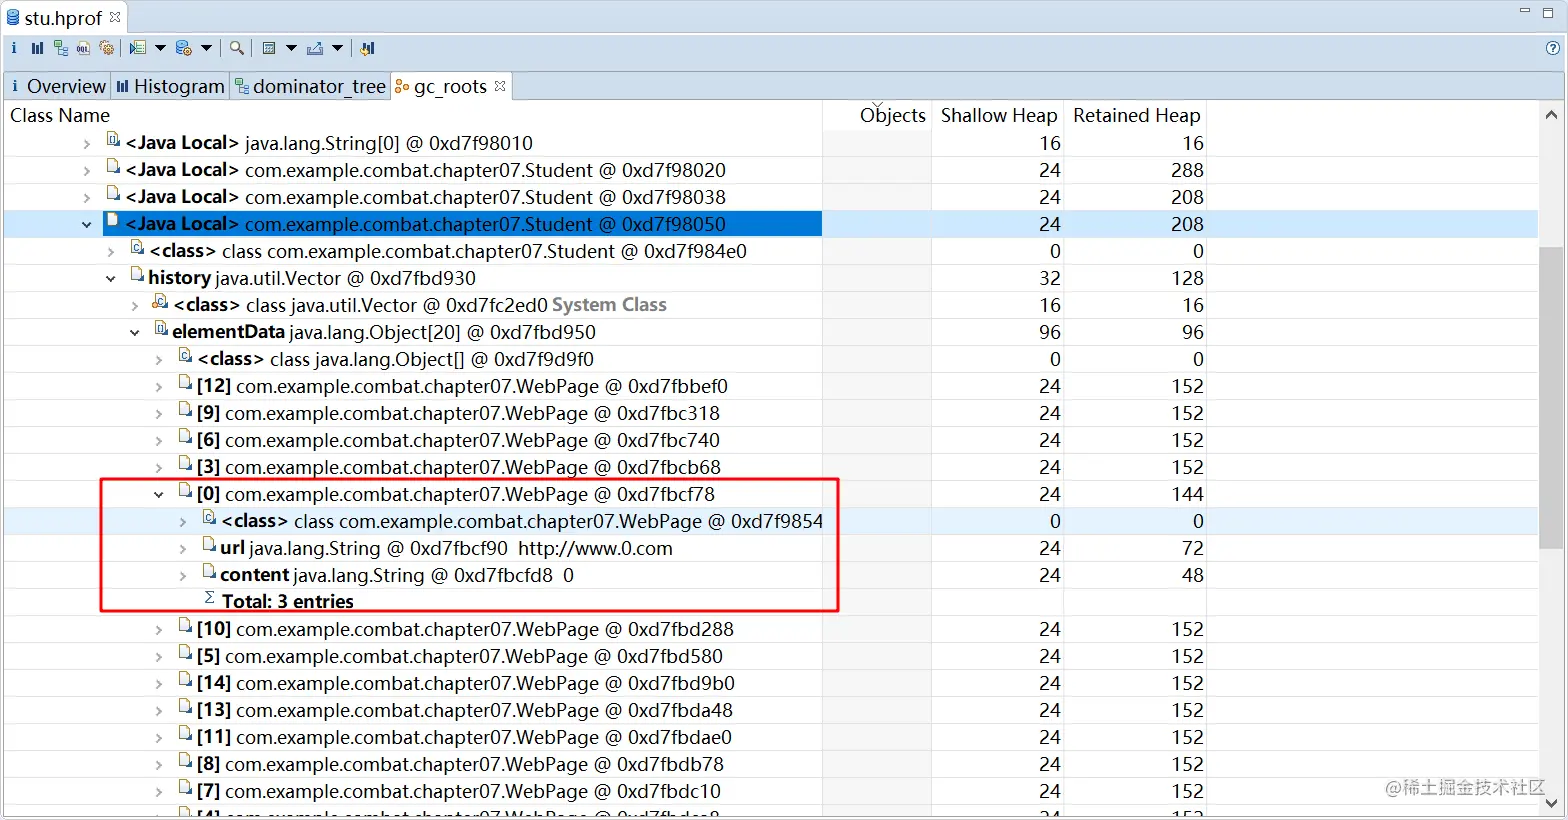Select the [8] WebPage @ 0xd7fbdb78 row

tap(770, 764)
